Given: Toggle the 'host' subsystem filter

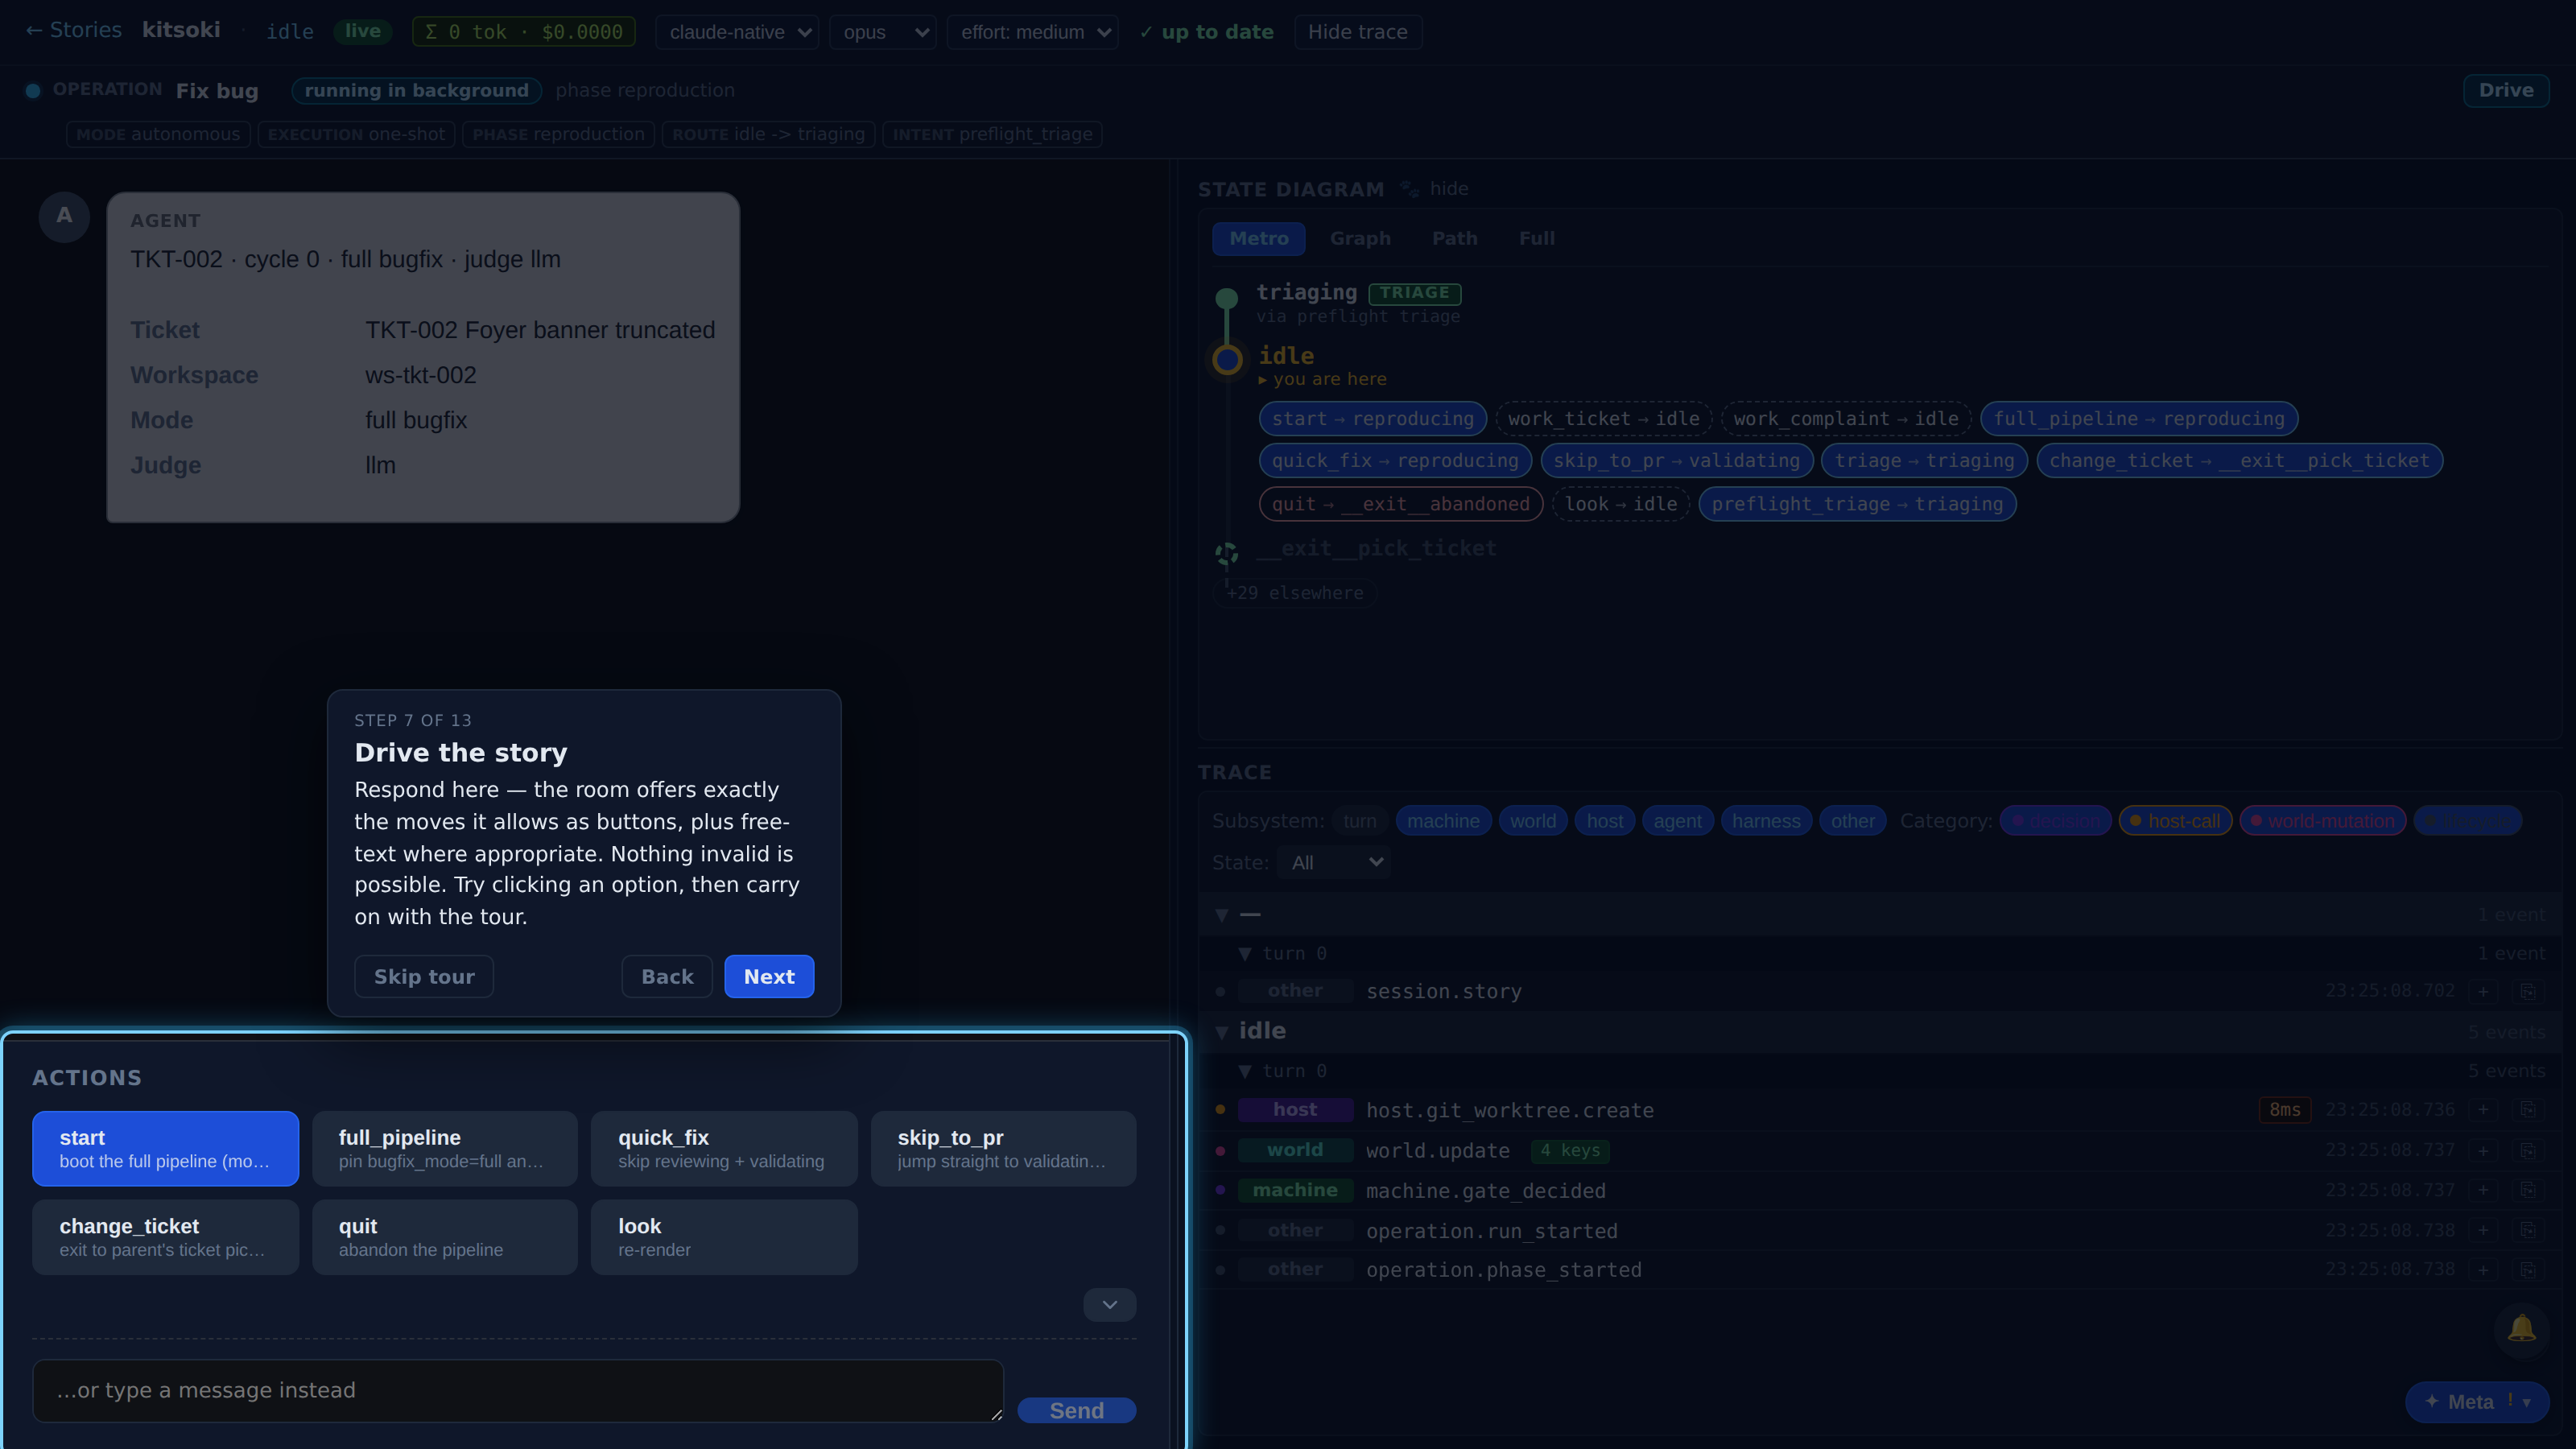Looking at the screenshot, I should coord(1605,821).
